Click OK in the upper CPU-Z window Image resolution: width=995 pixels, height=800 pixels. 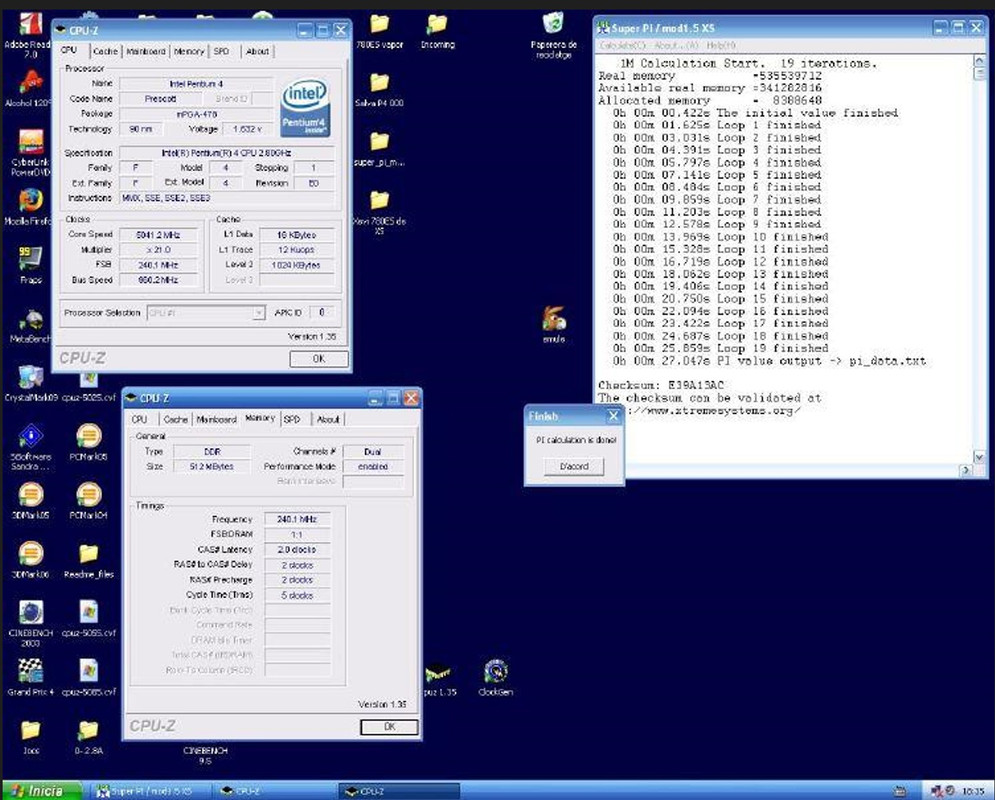pyautogui.click(x=319, y=359)
